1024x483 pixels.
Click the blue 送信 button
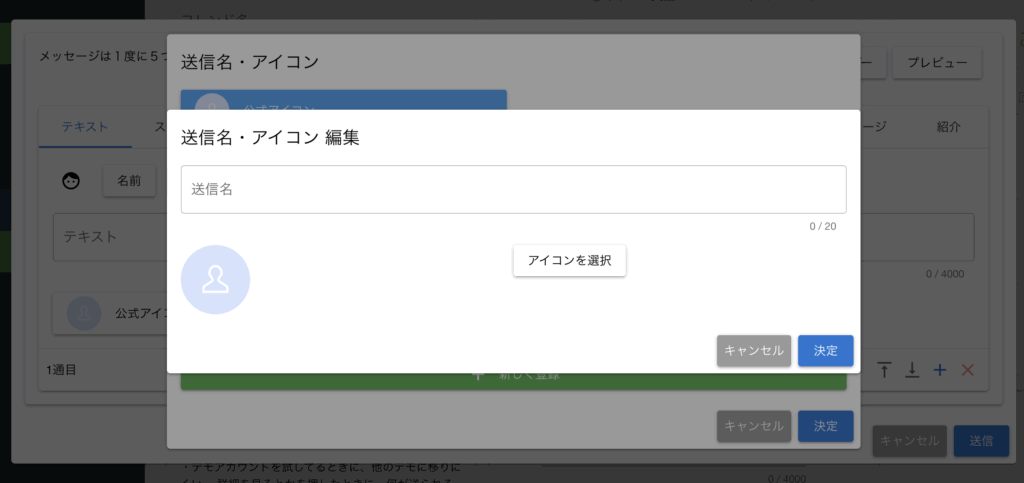pos(981,441)
